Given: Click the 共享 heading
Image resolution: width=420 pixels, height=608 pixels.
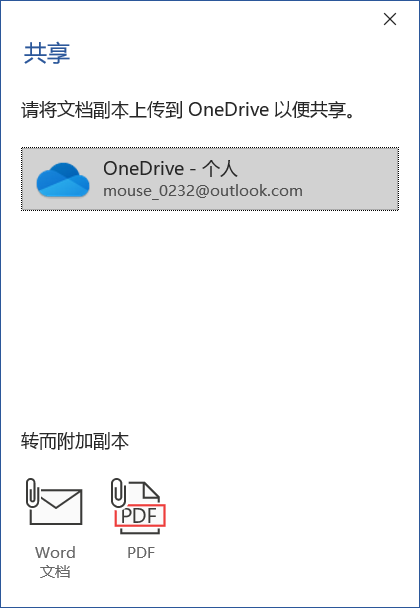Looking at the screenshot, I should coord(47,53).
